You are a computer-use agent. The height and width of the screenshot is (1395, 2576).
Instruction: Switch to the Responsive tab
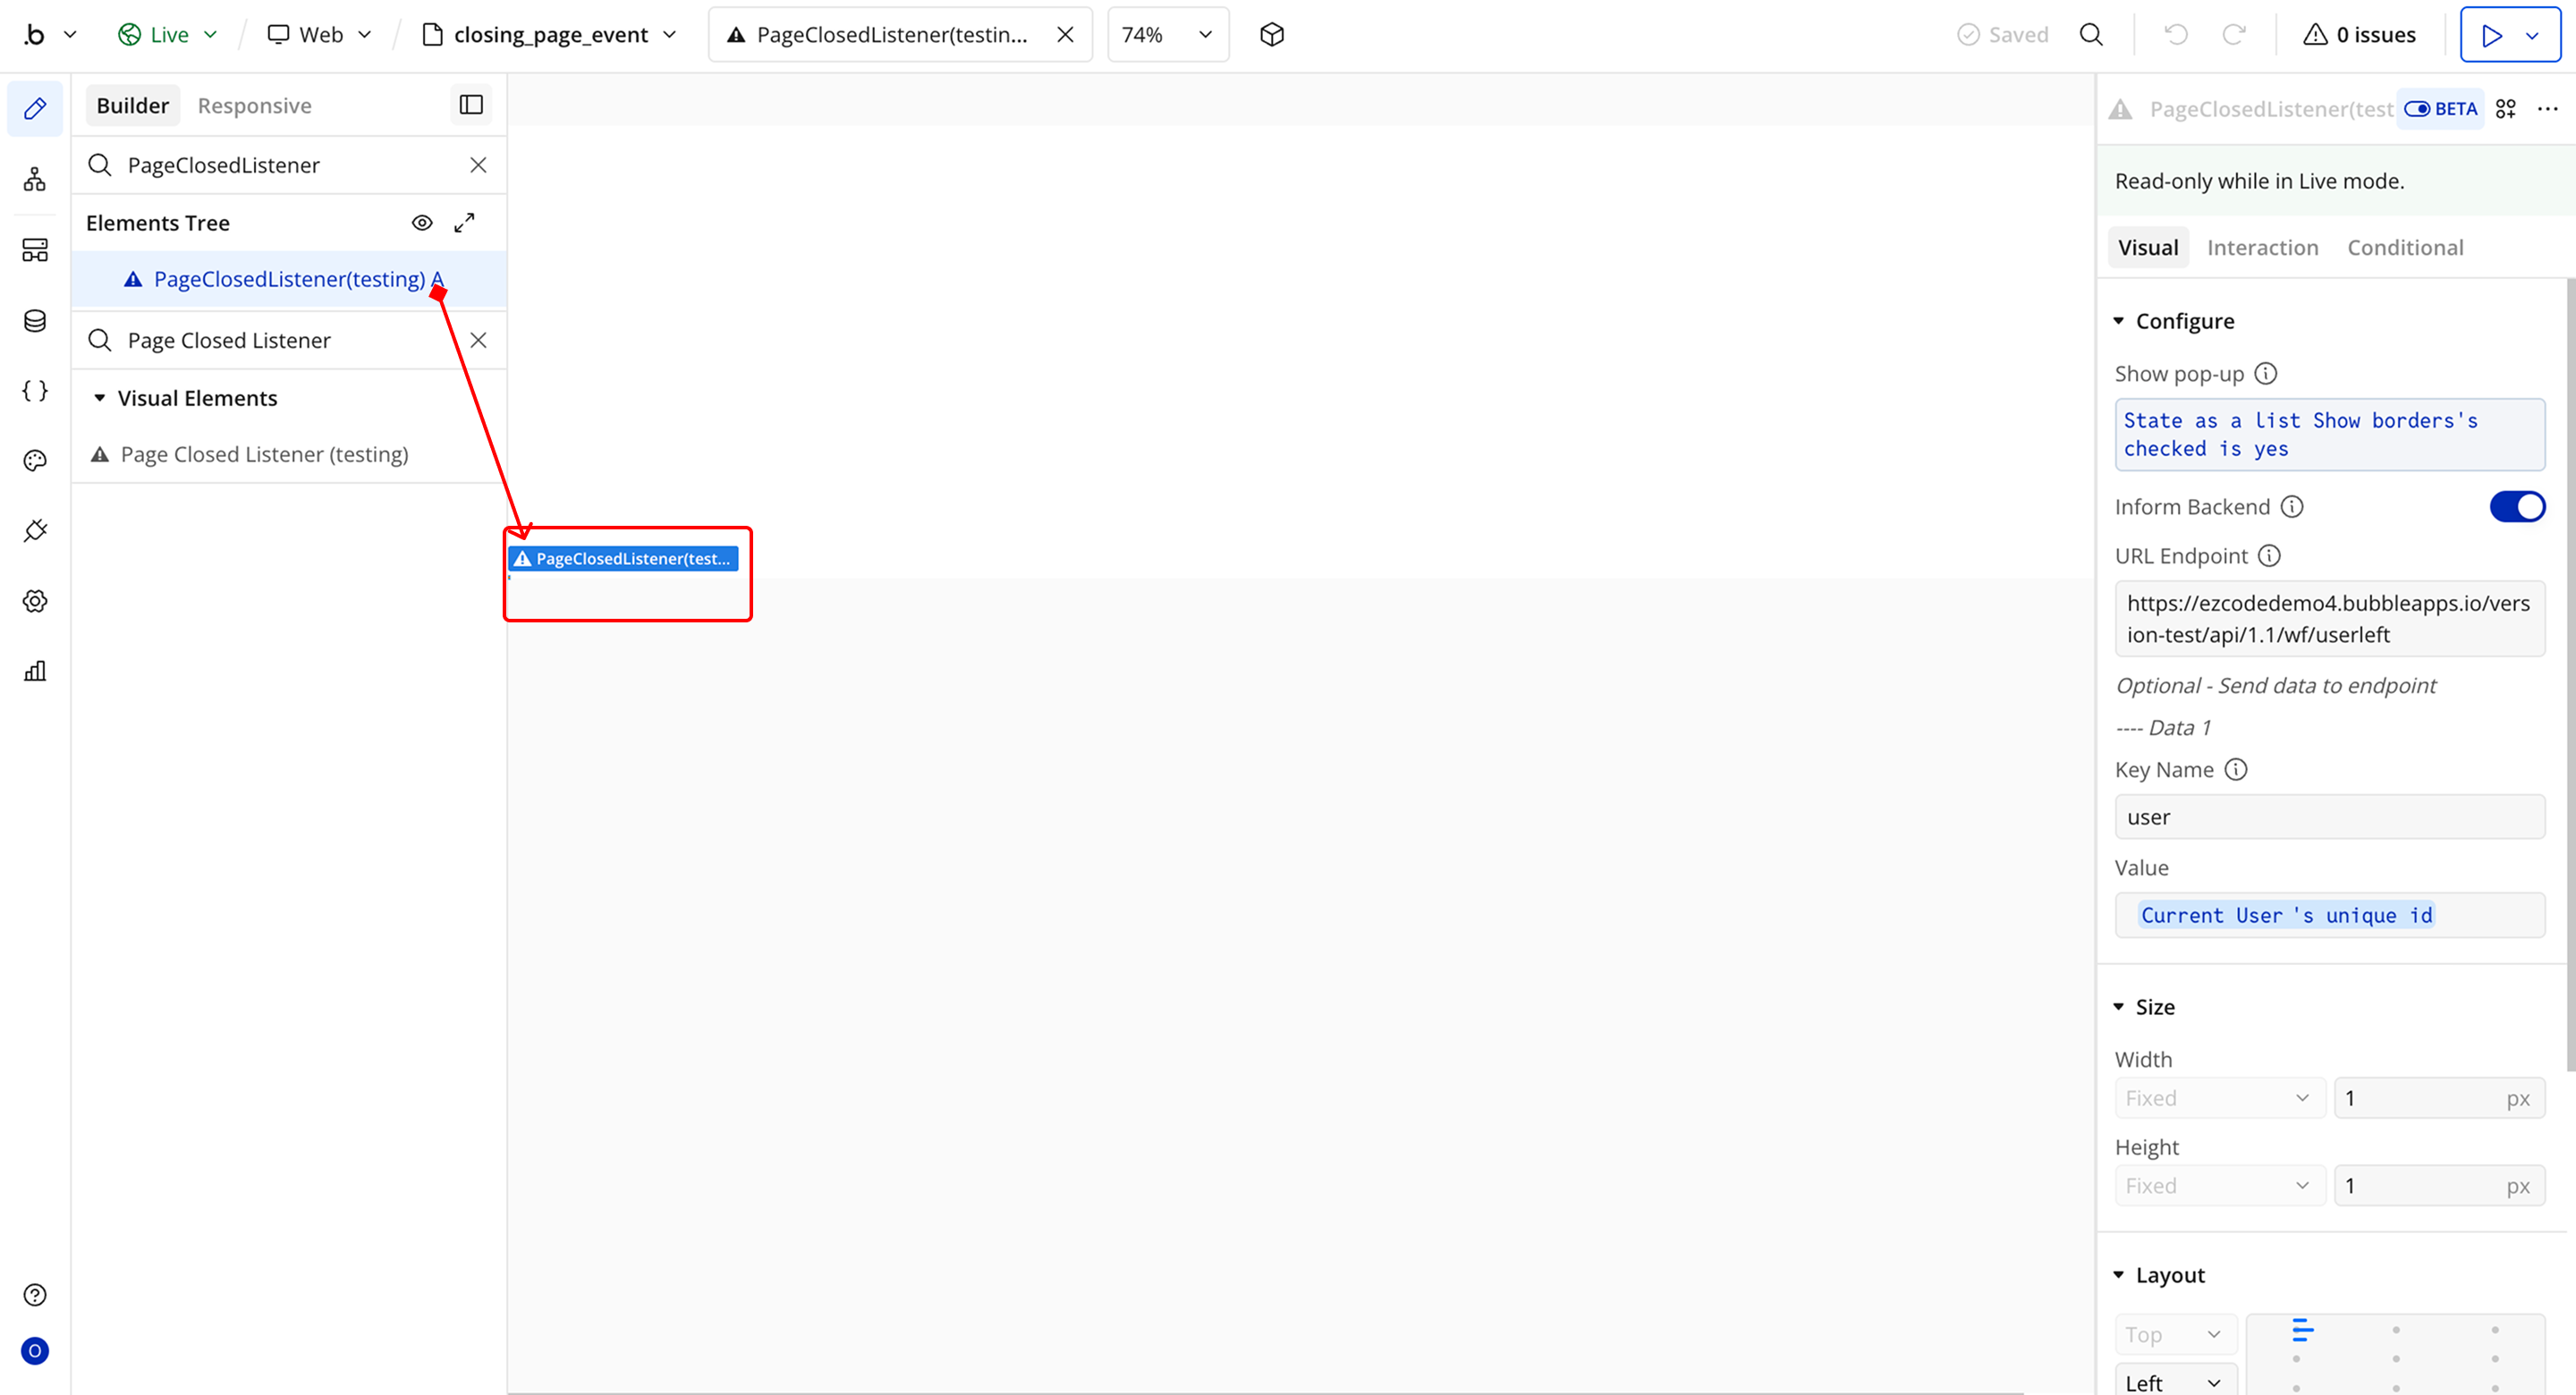(254, 106)
